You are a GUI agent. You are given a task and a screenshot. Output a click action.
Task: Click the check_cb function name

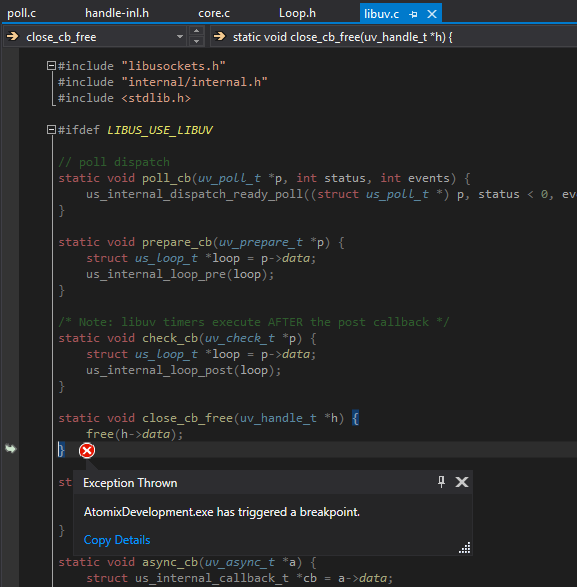[170, 338]
